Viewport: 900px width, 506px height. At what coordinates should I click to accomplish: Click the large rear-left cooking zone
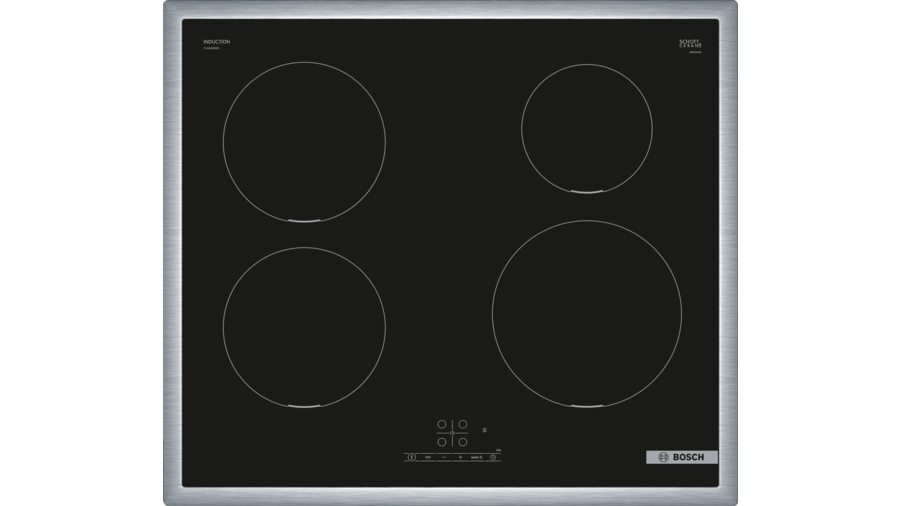click(304, 140)
